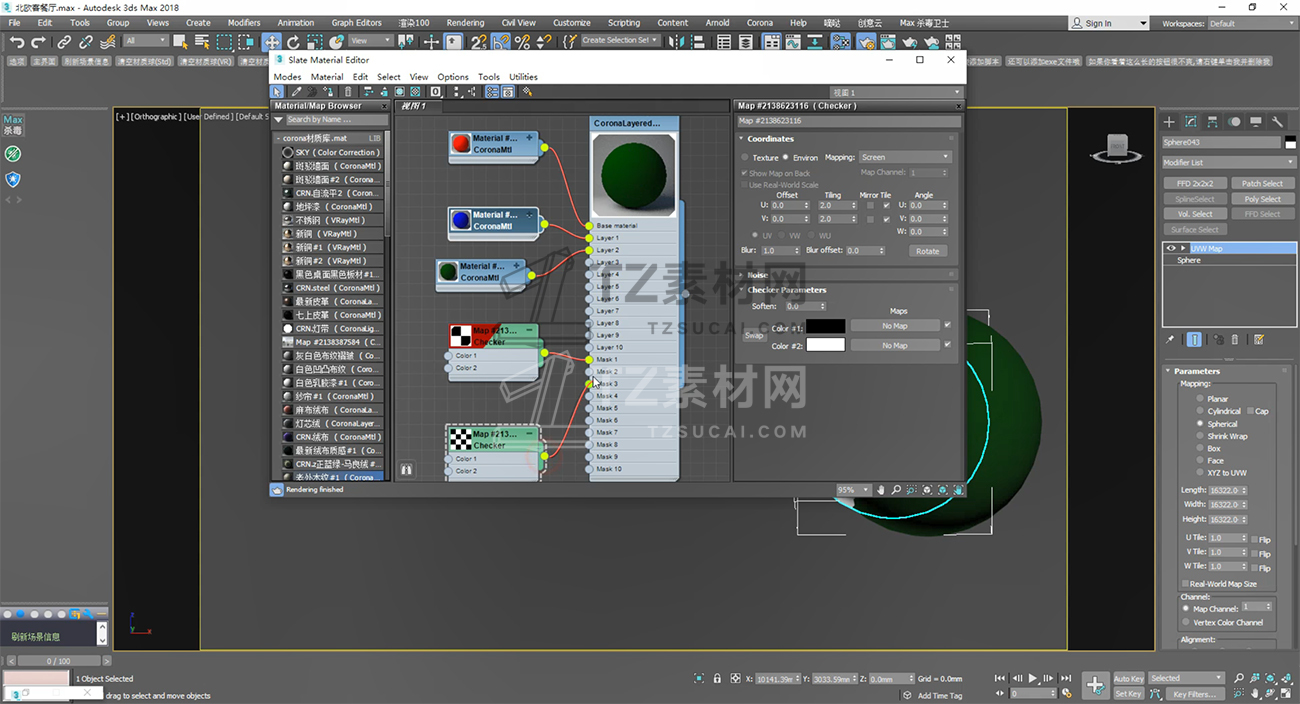
Task: Open the Hierarchy command panel tab
Action: tap(1212, 122)
